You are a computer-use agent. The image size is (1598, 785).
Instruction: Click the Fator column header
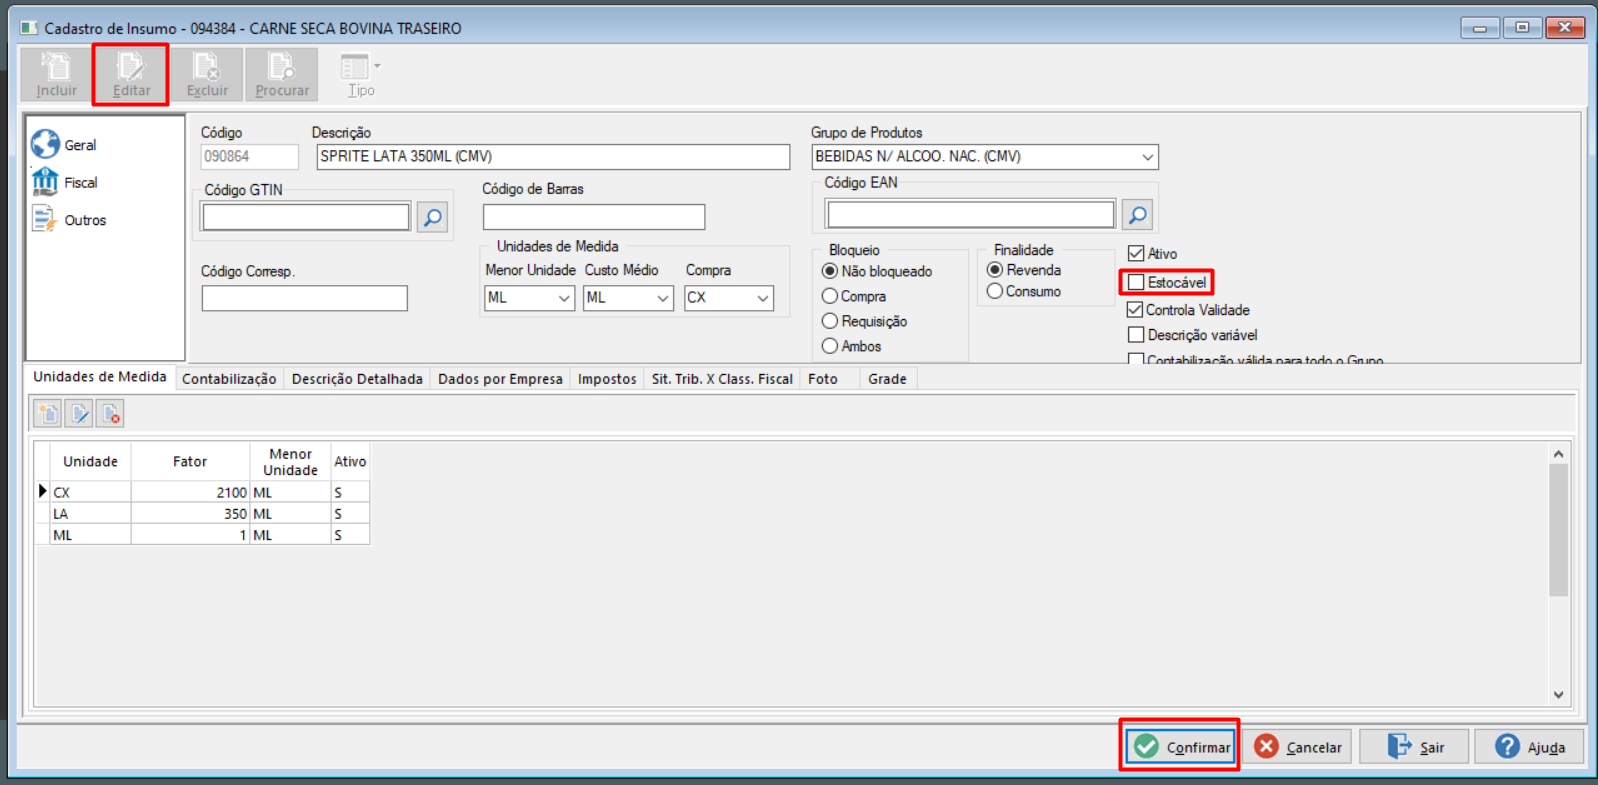click(190, 462)
